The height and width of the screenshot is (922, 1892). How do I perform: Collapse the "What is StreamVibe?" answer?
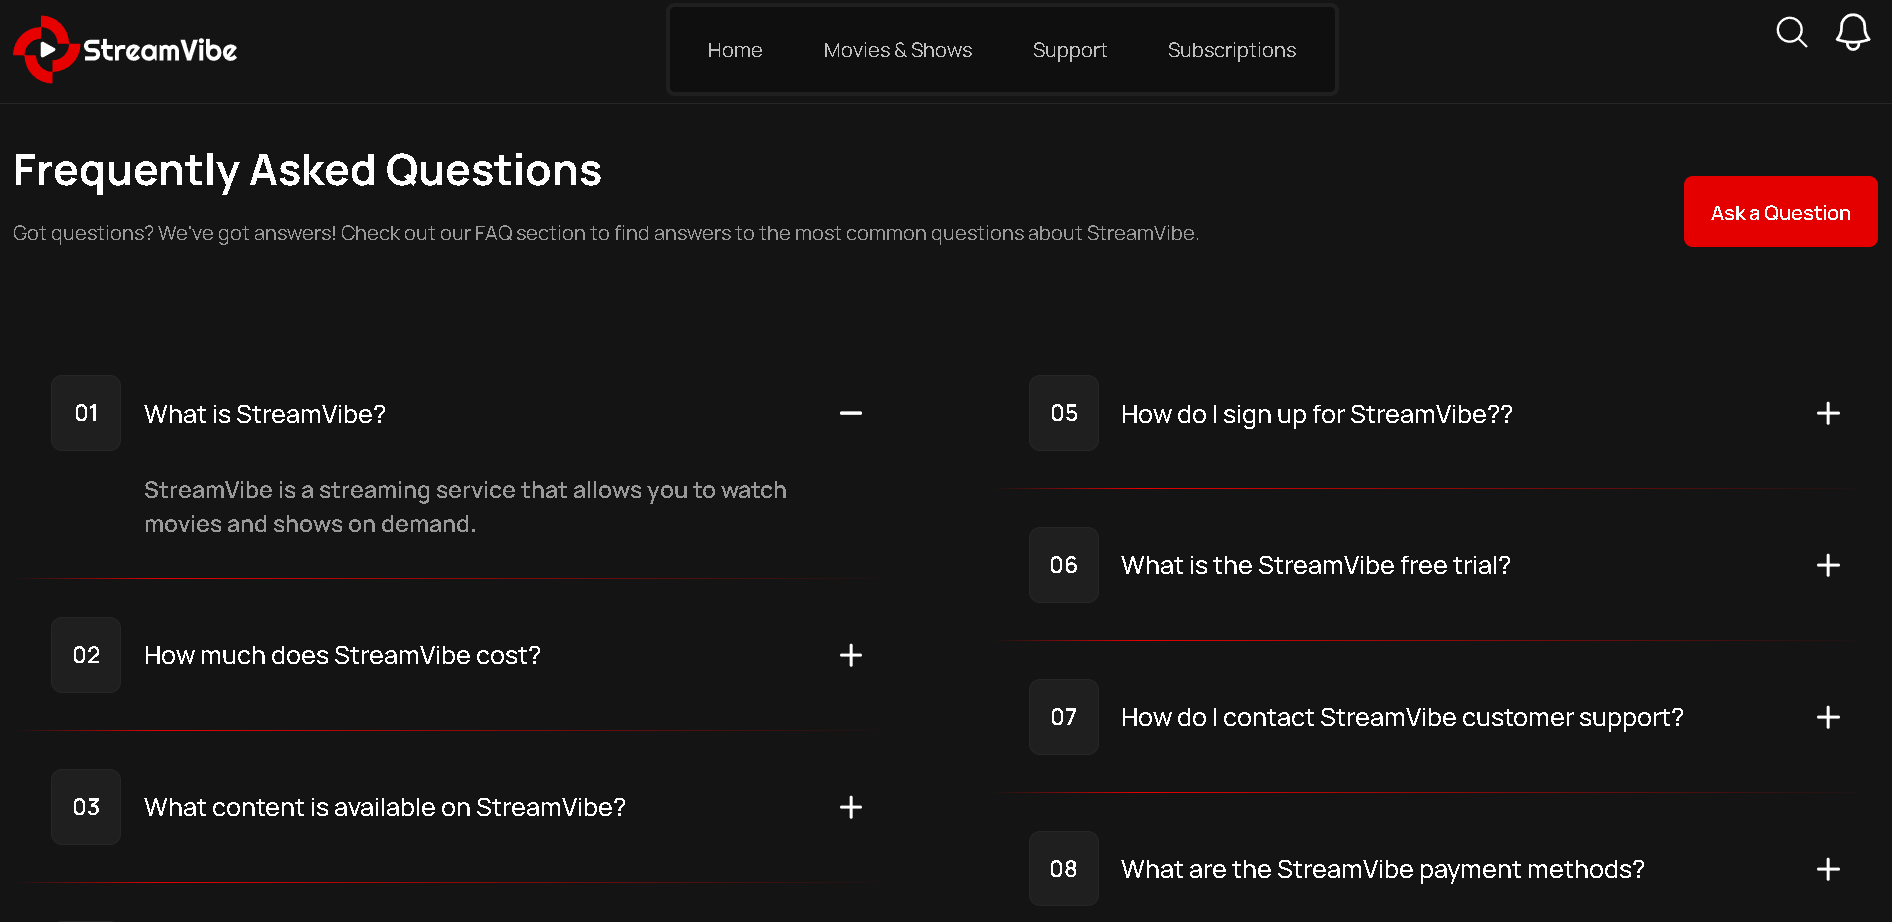point(851,413)
